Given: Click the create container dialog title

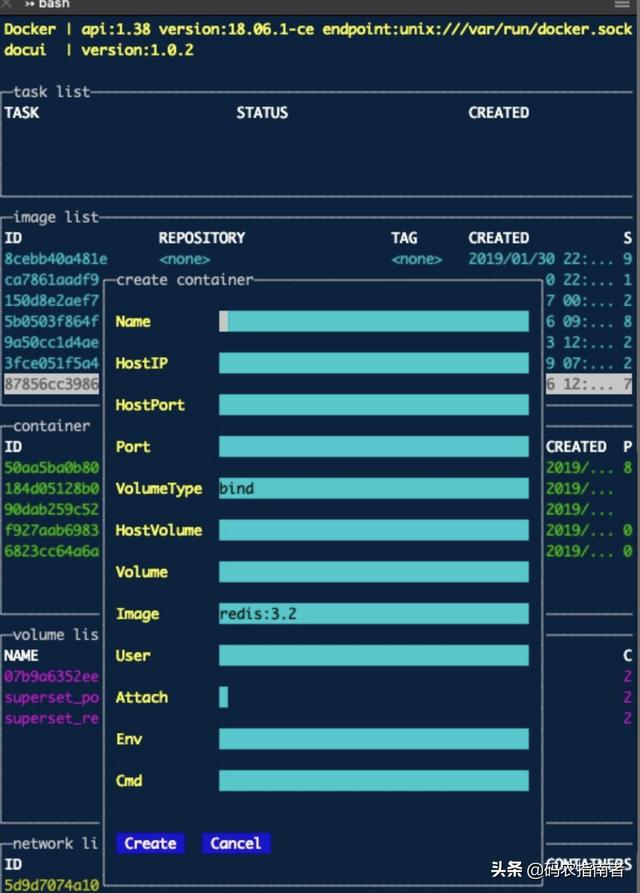Looking at the screenshot, I should 184,280.
